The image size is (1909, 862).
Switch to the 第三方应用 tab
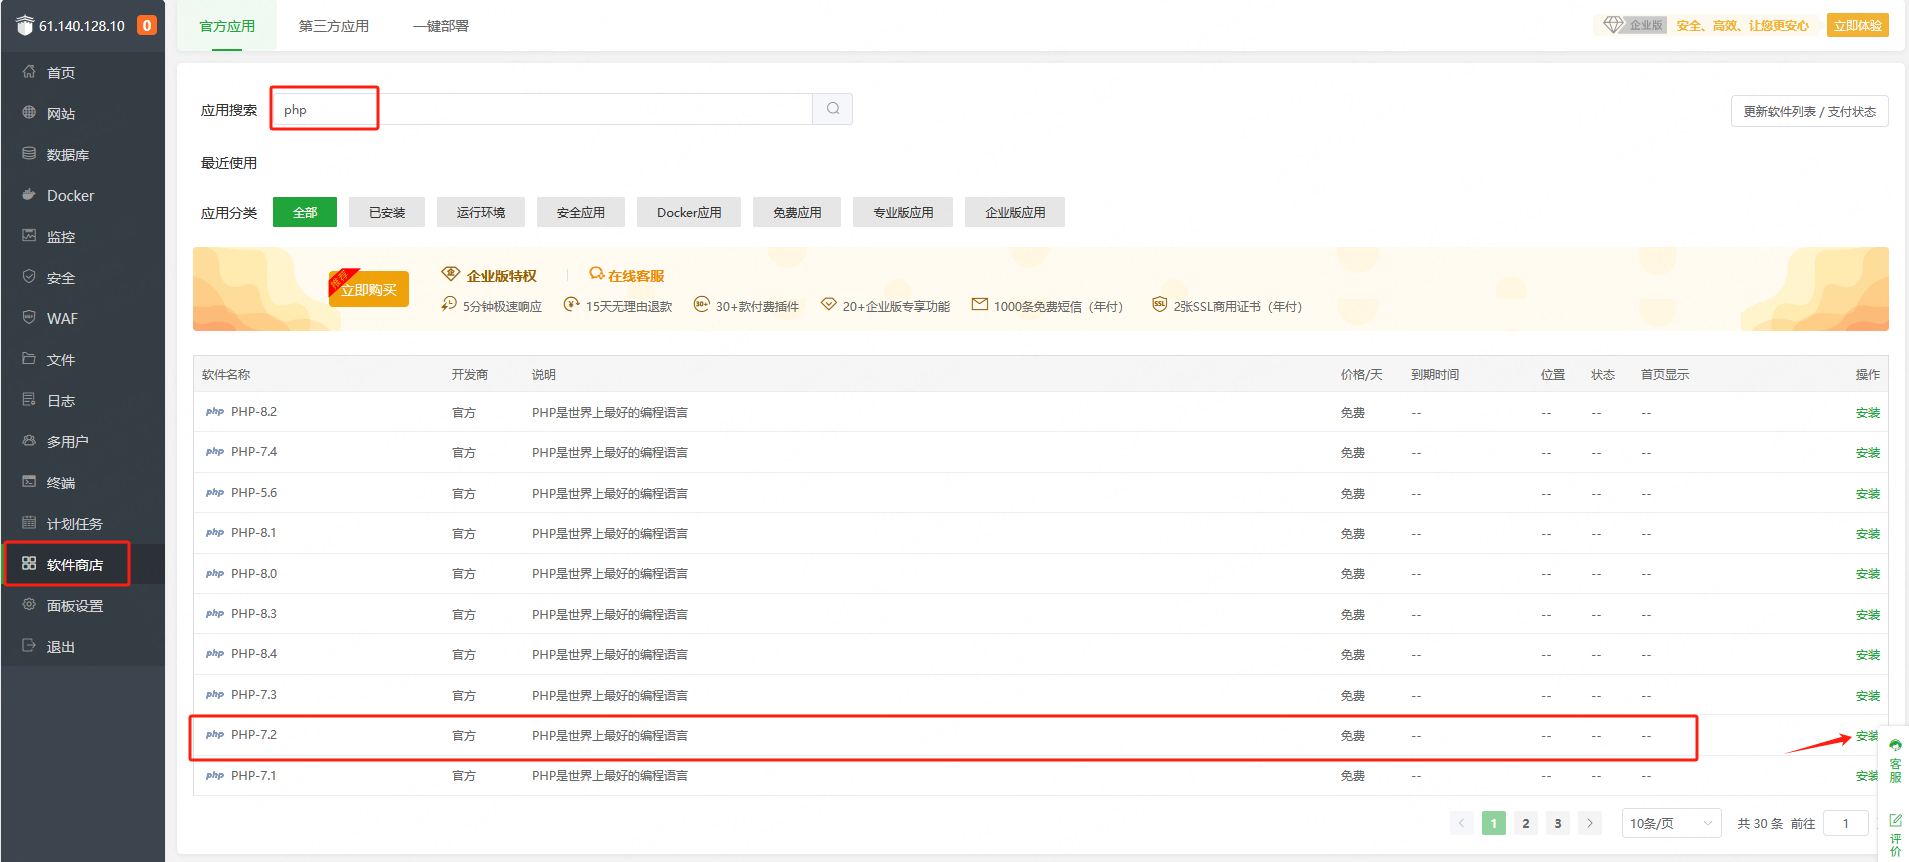[334, 26]
